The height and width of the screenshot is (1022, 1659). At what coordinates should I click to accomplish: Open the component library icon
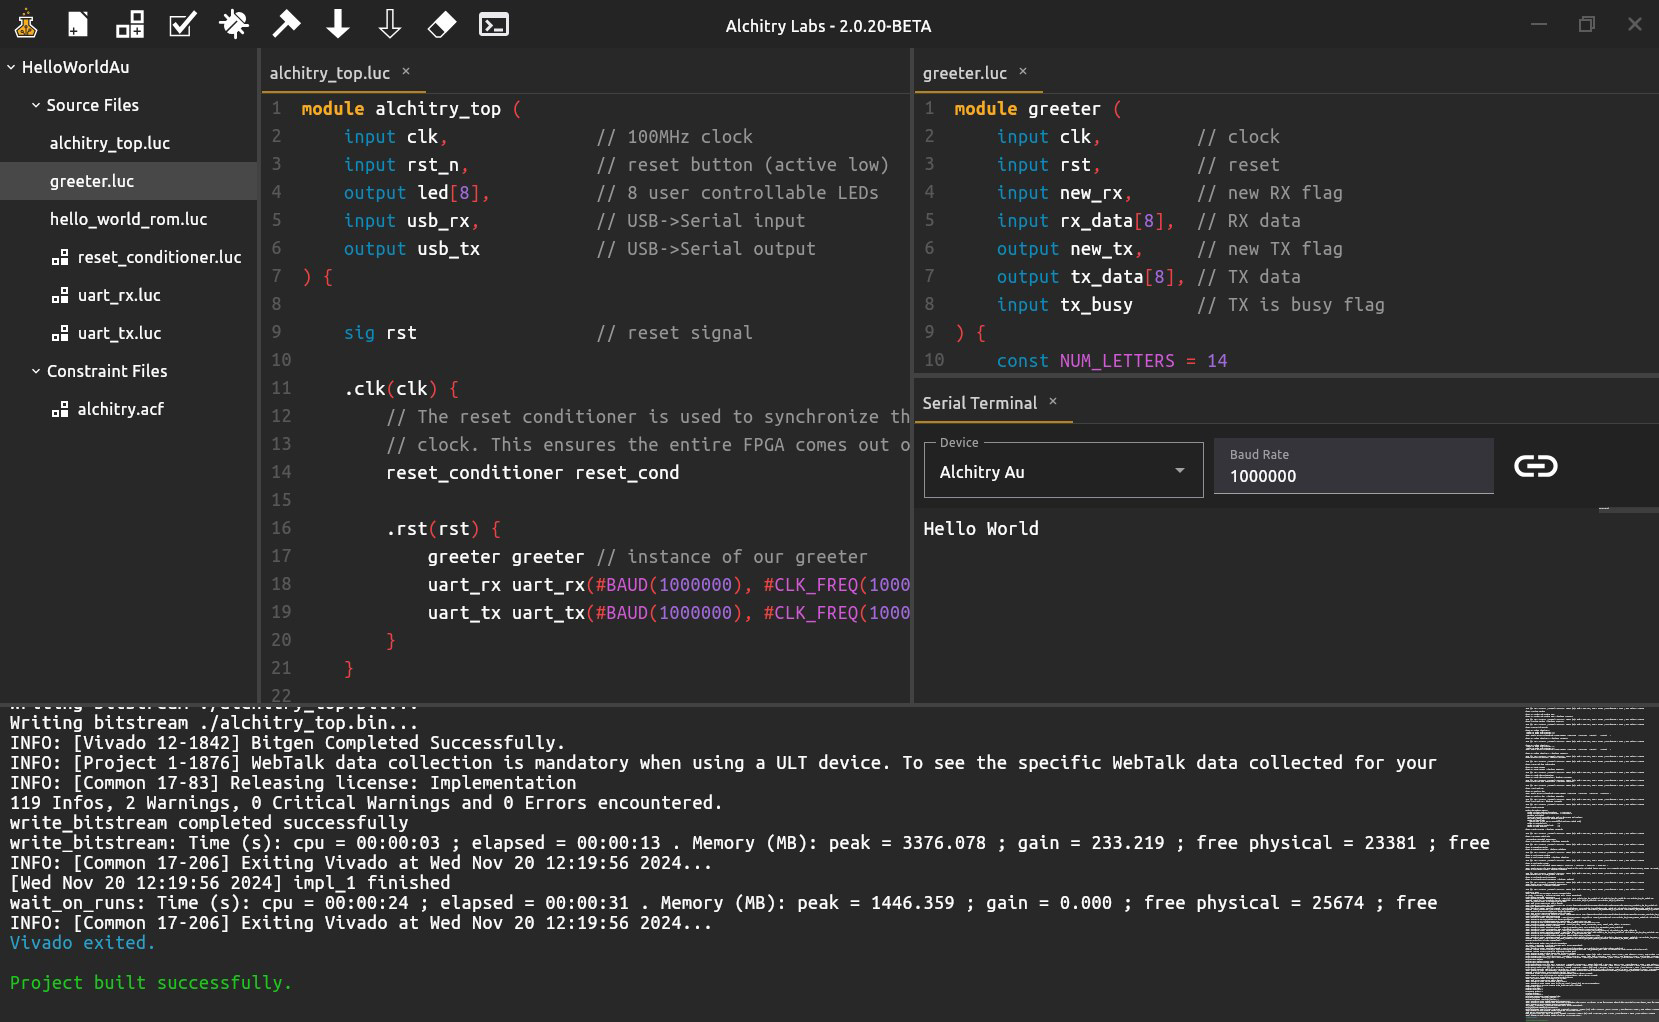[x=130, y=24]
